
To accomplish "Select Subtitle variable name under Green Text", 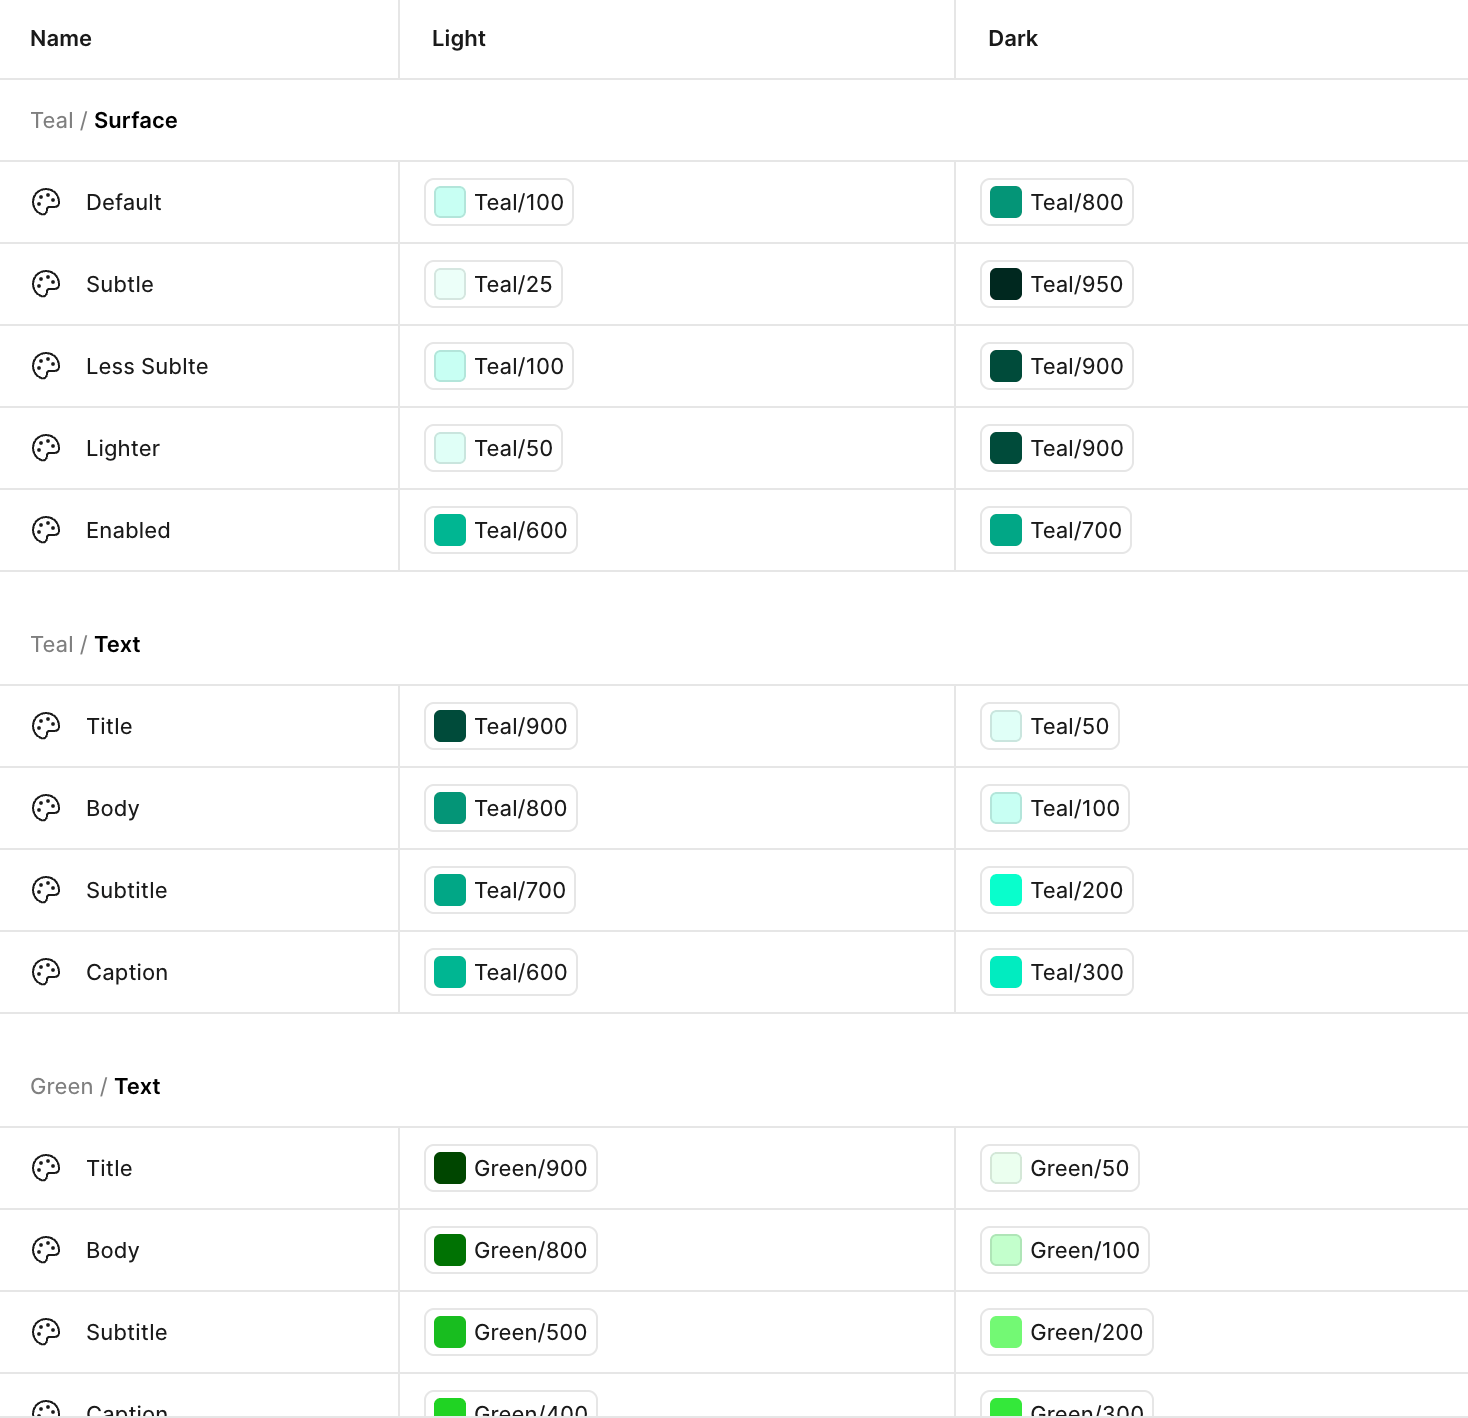I will [127, 1332].
